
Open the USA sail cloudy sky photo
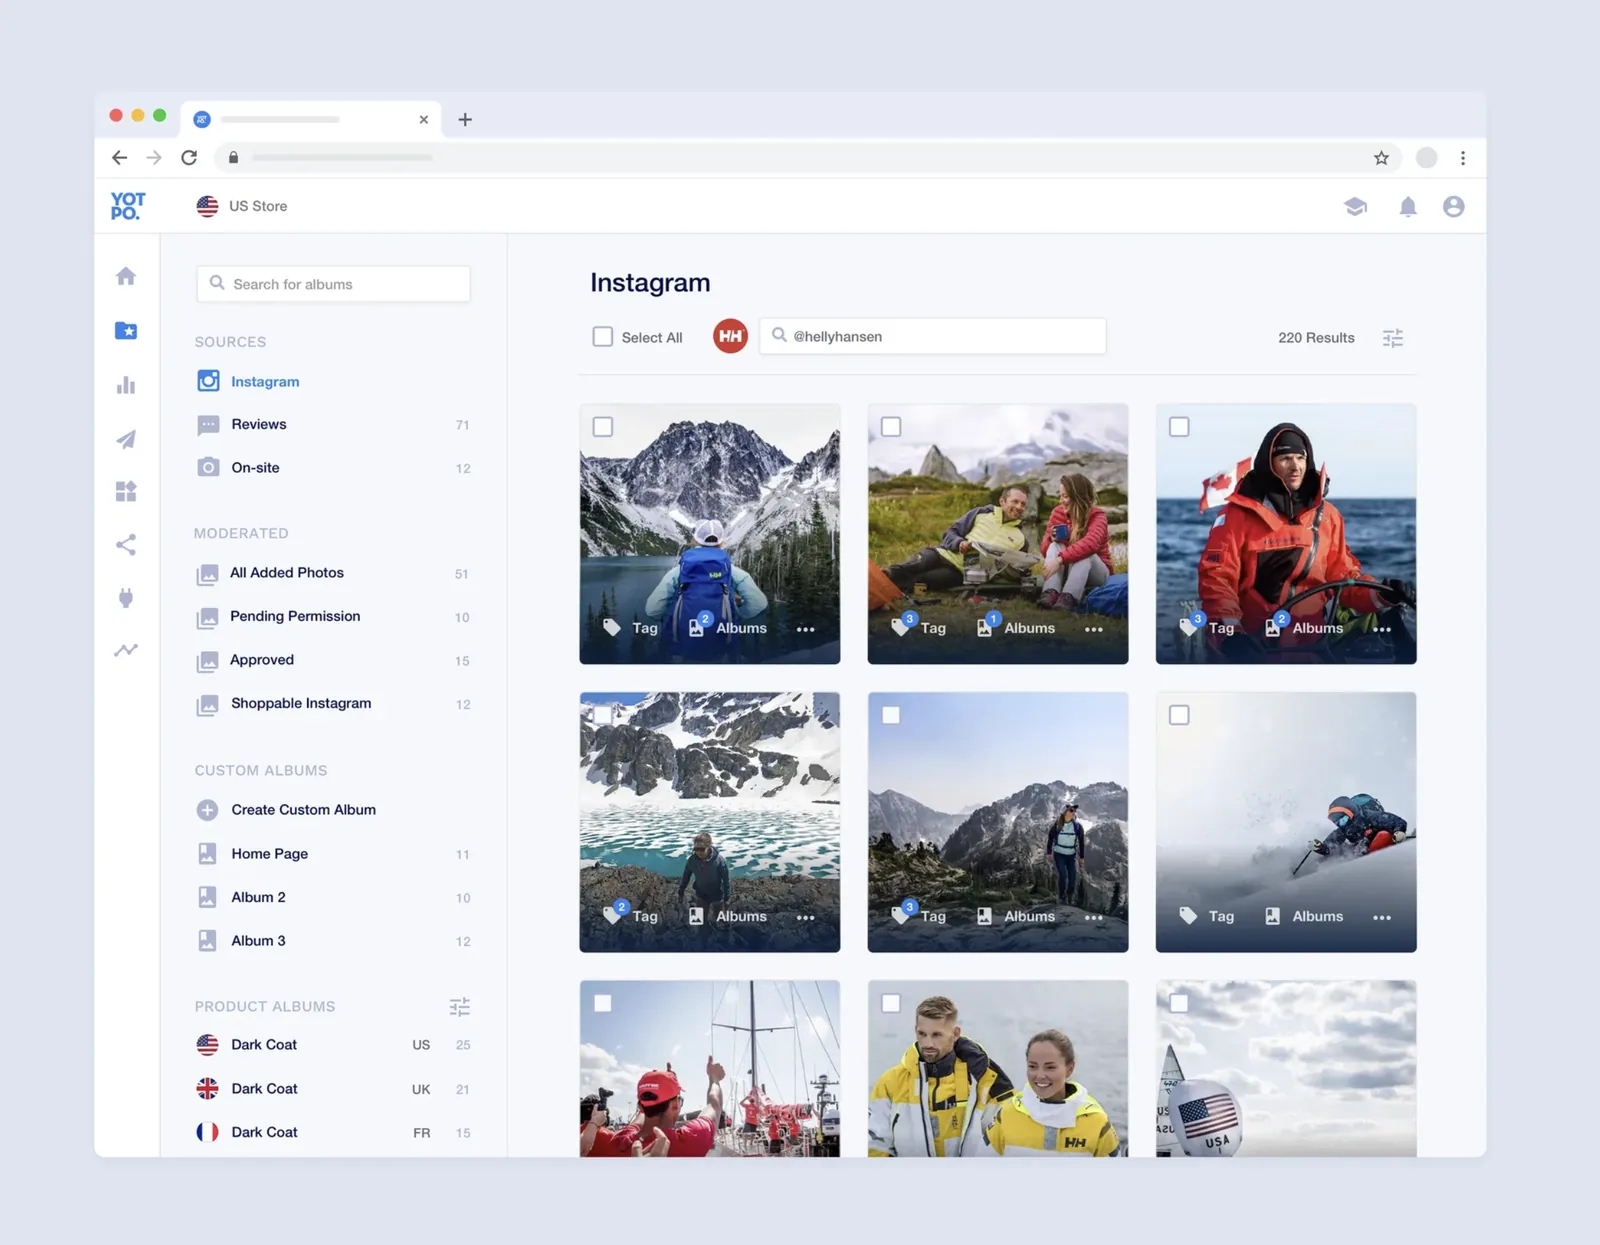point(1286,1068)
